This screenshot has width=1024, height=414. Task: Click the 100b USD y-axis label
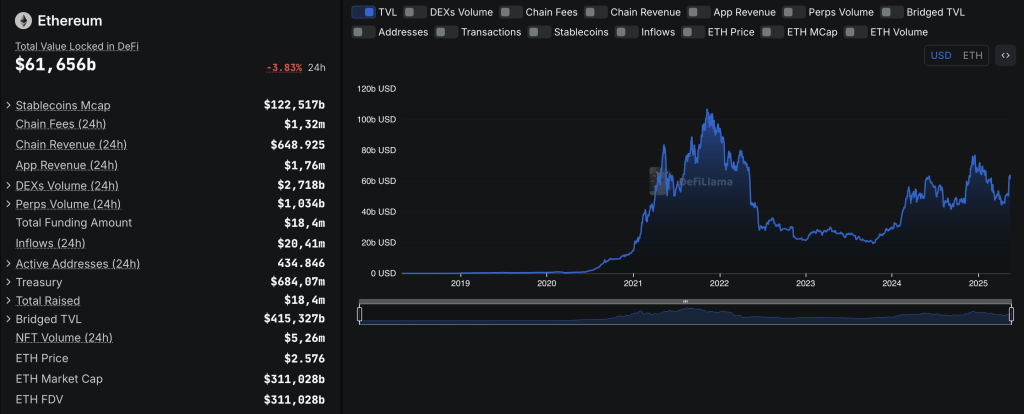click(377, 119)
